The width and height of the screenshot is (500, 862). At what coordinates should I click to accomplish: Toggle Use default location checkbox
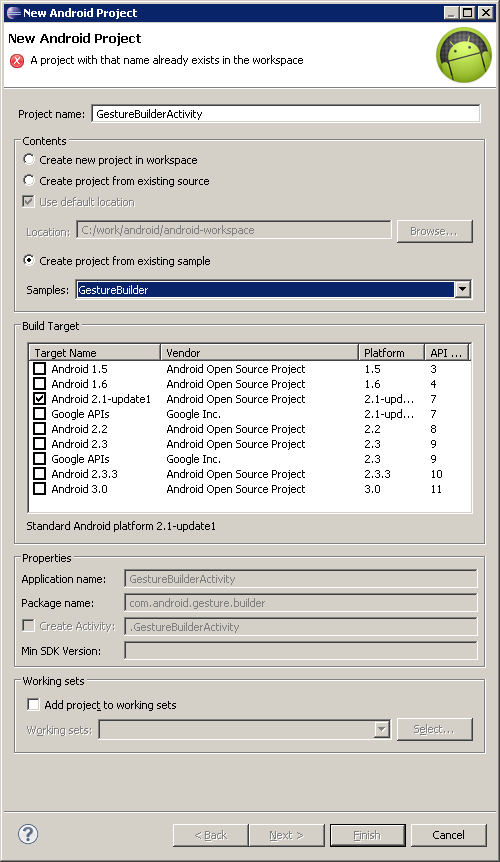click(x=28, y=201)
